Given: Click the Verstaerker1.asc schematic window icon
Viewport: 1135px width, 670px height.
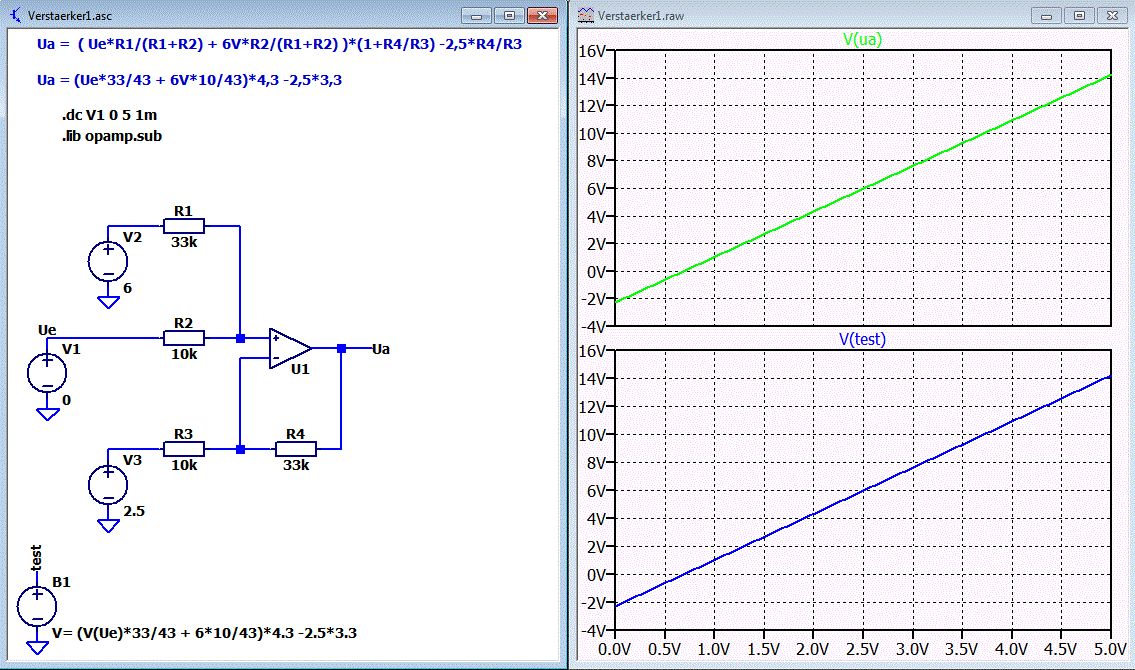Looking at the screenshot, I should pos(15,14).
